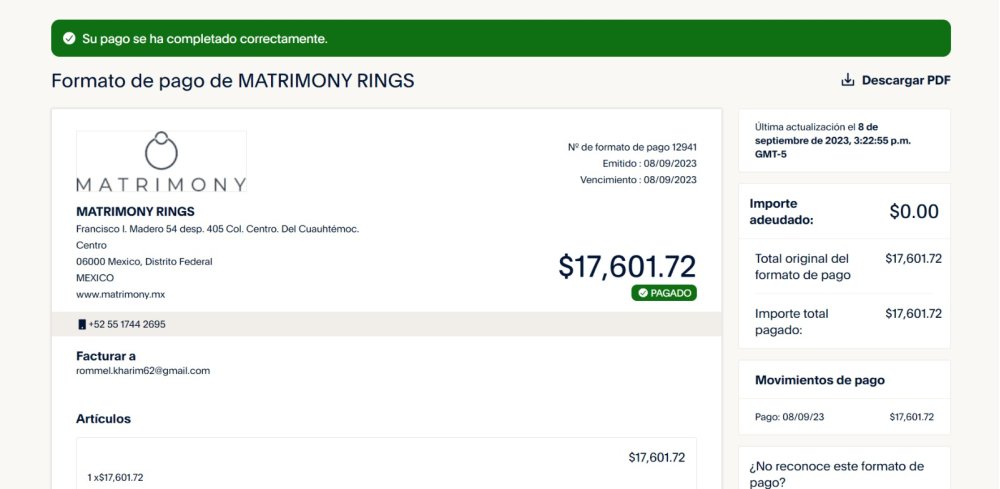Open the www.matrimony.mx website link

(x=121, y=295)
